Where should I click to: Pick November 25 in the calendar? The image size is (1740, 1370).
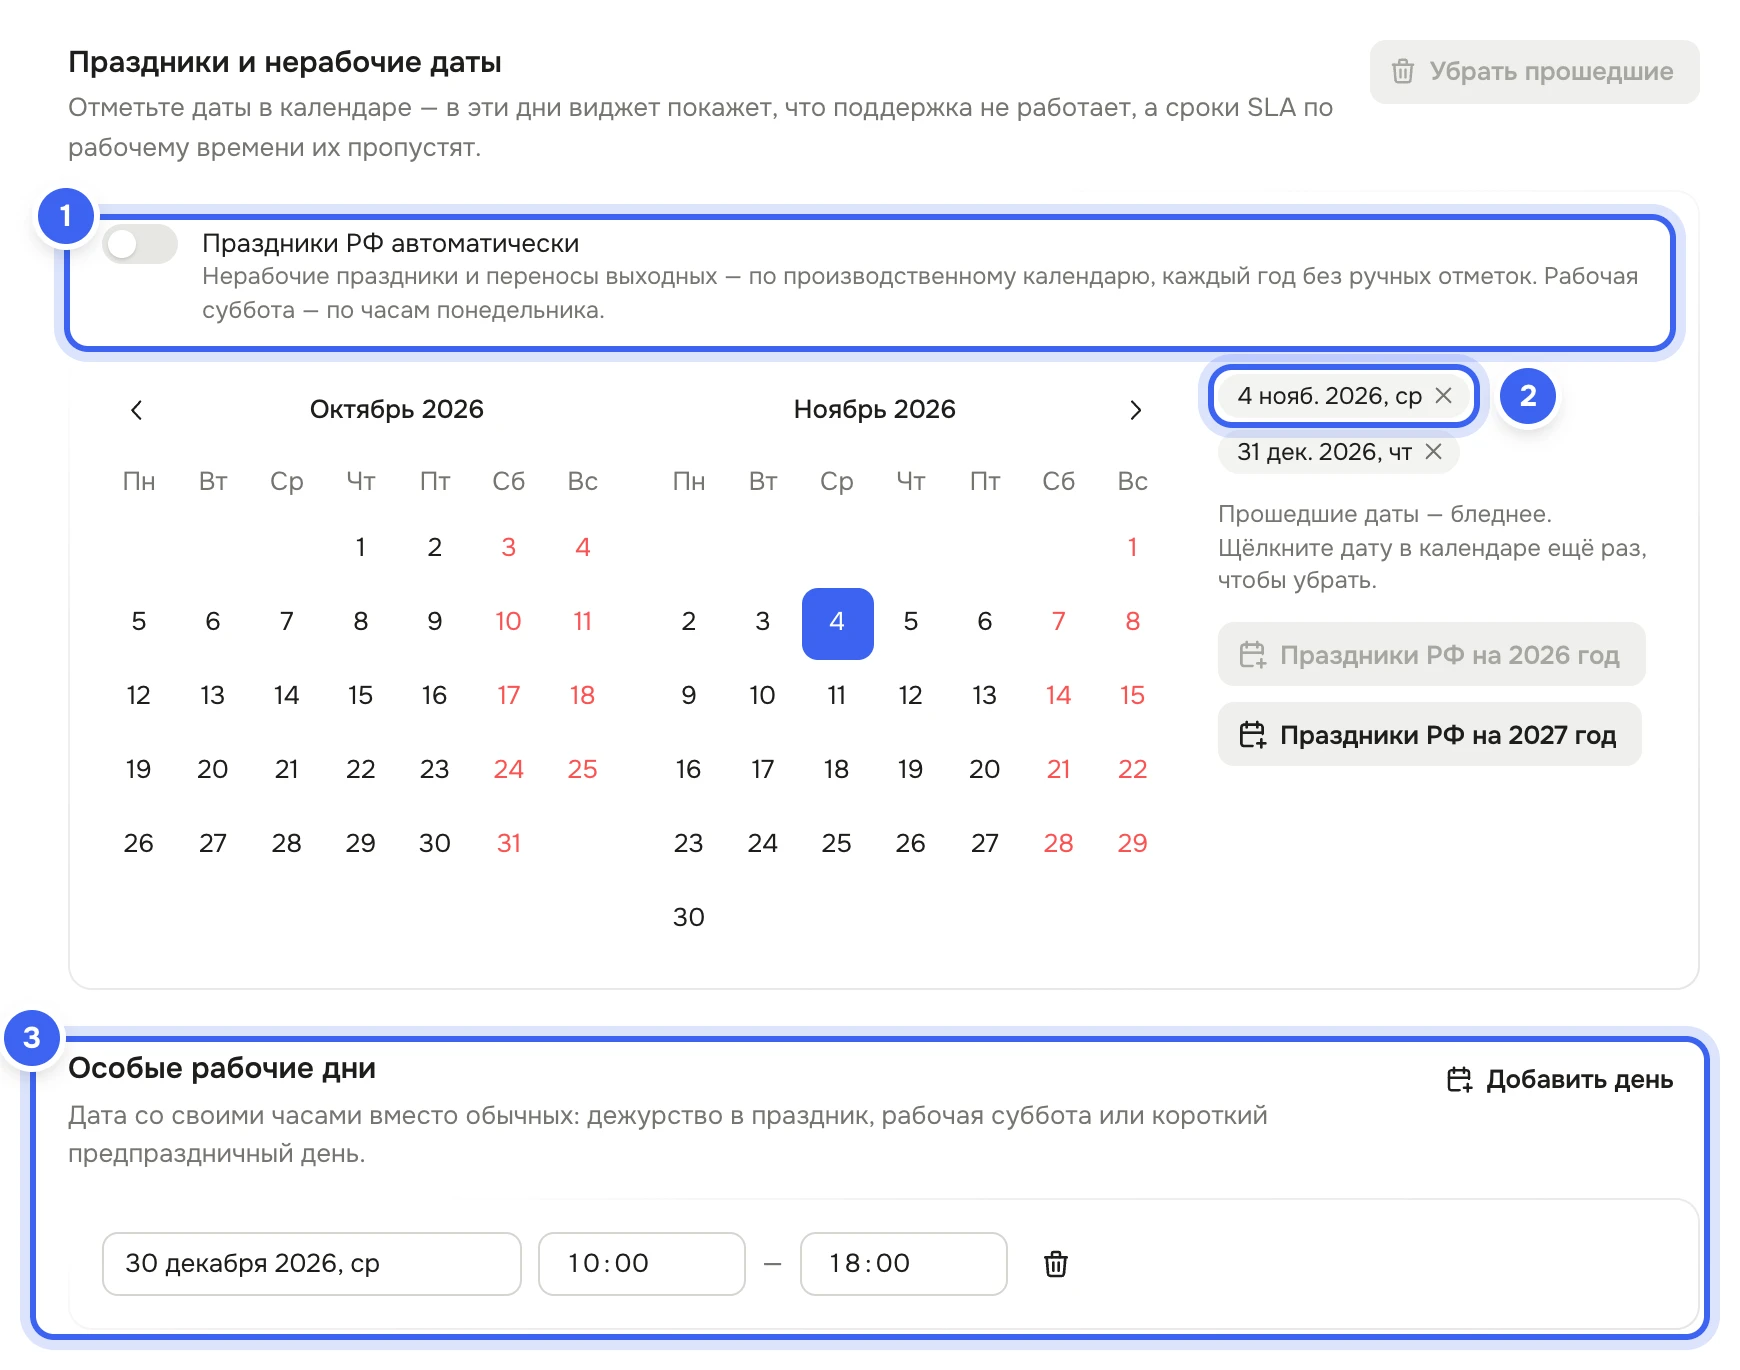pos(837,844)
